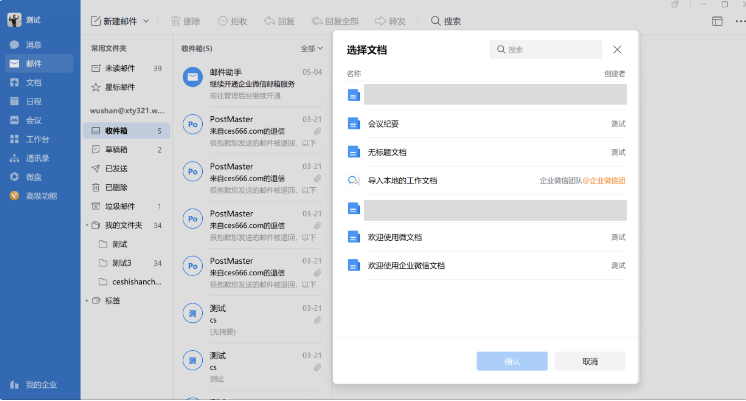
Task: Click the document search field in dialog
Action: click(x=550, y=49)
